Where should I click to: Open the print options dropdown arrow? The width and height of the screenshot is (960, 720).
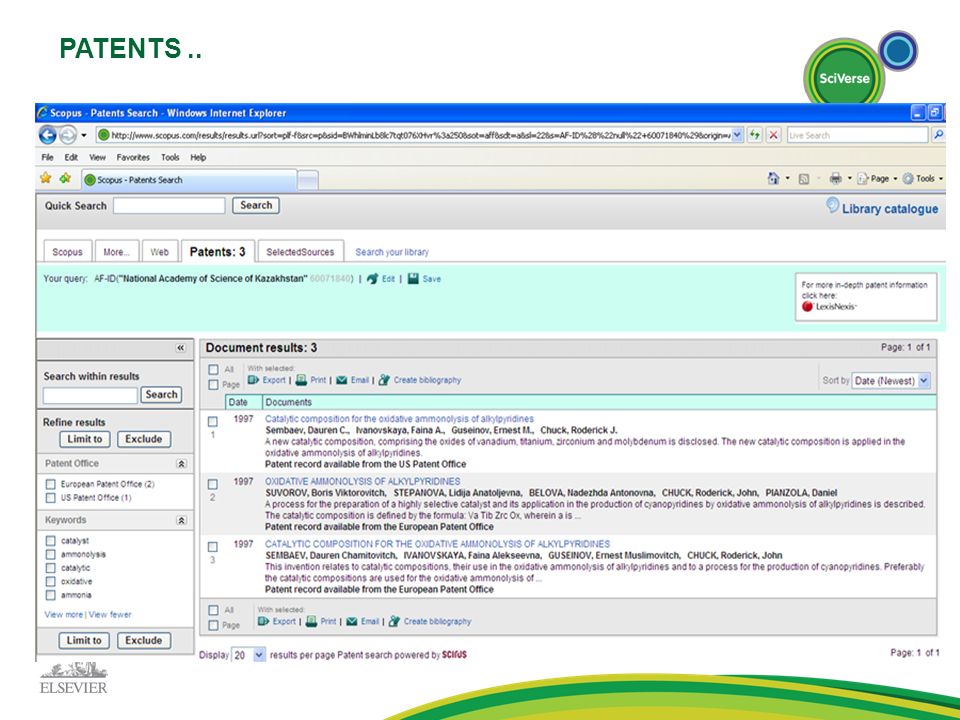coord(849,179)
